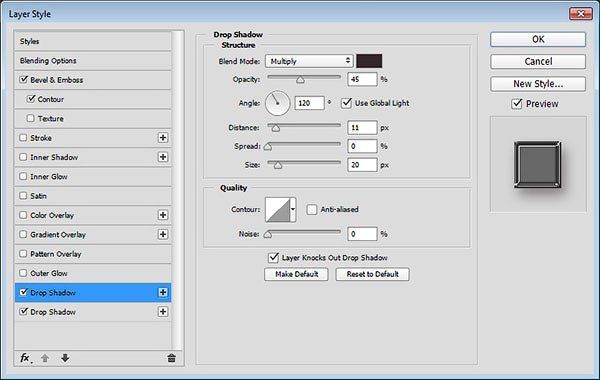This screenshot has width=600, height=380.
Task: Confirm with the OK button
Action: point(538,39)
